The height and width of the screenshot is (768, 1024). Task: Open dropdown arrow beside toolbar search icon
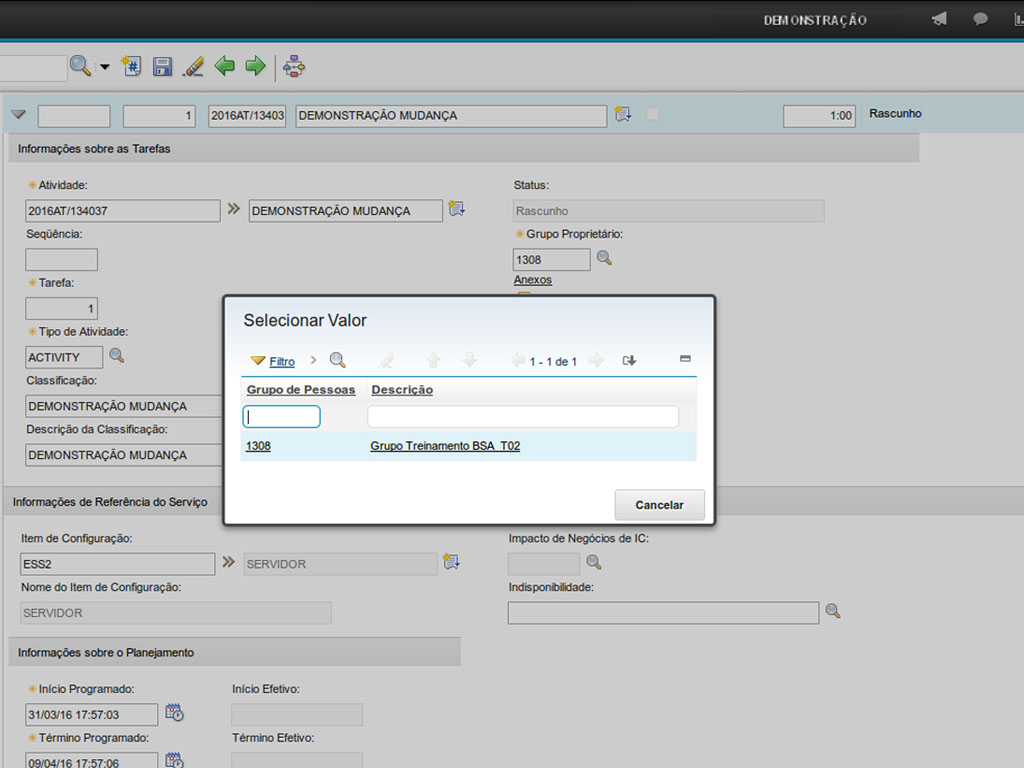(104, 67)
